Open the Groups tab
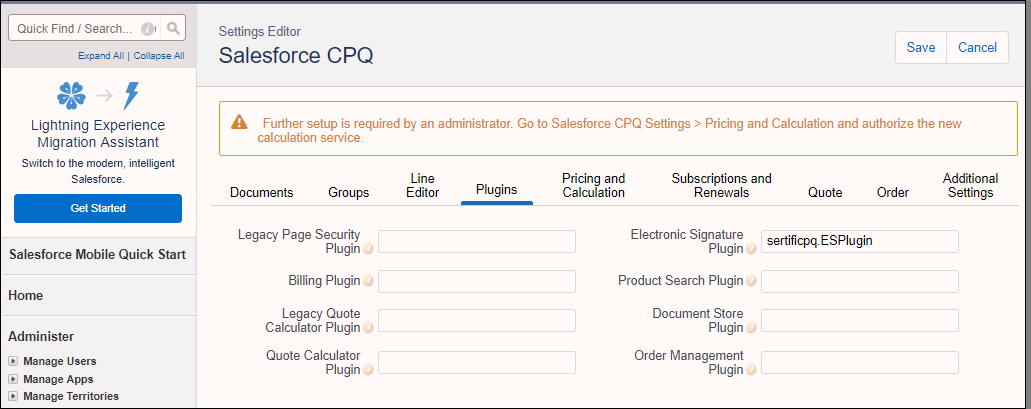 (348, 193)
